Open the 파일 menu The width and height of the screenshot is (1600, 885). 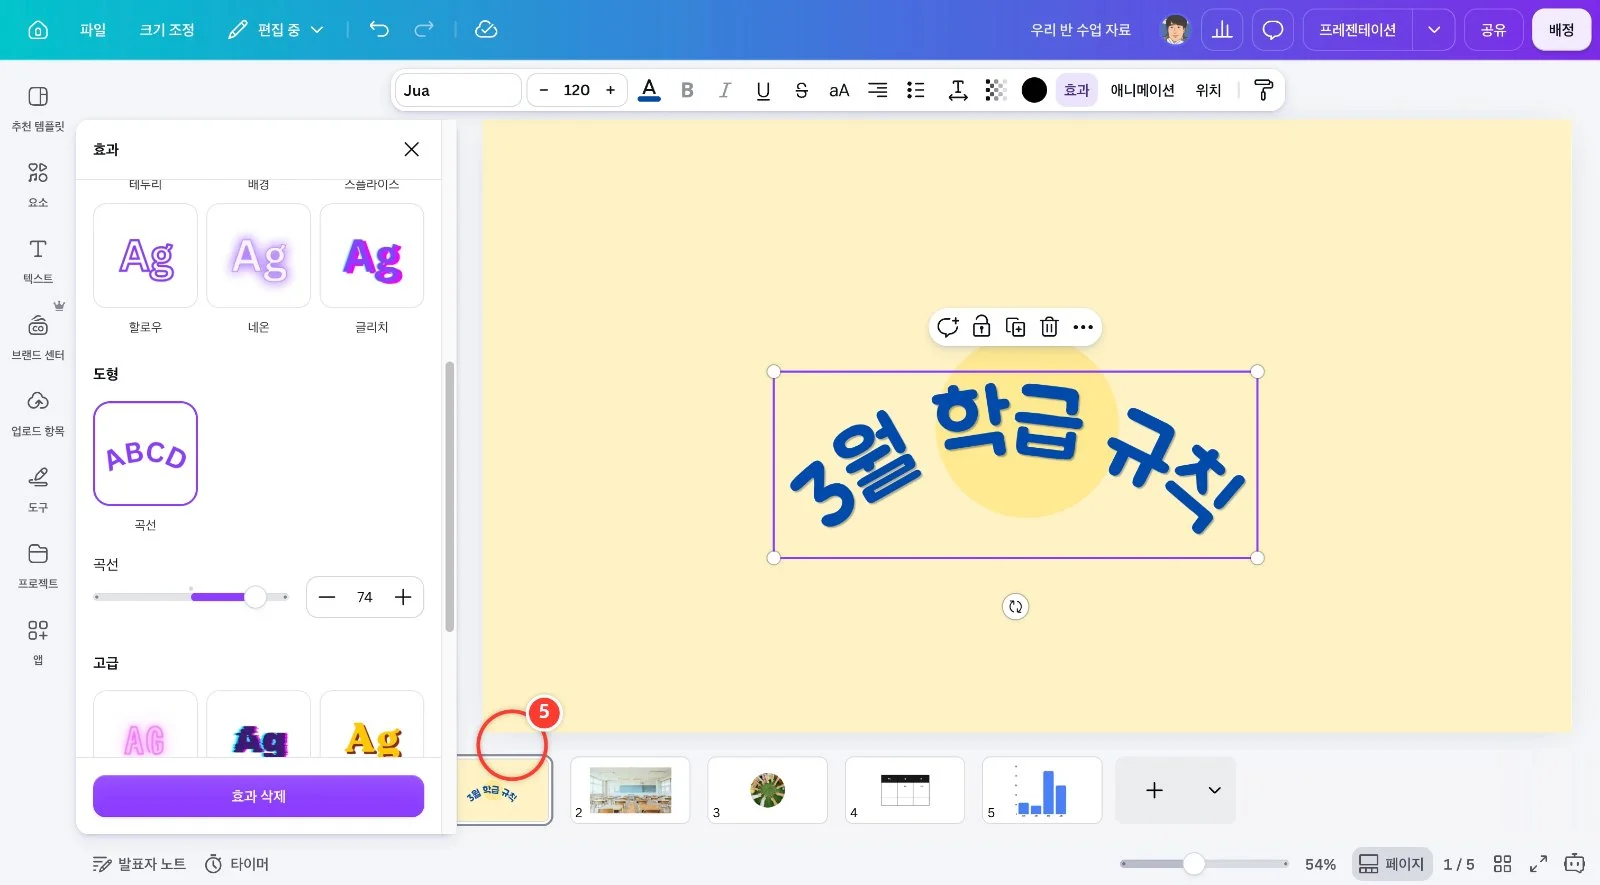(x=93, y=30)
